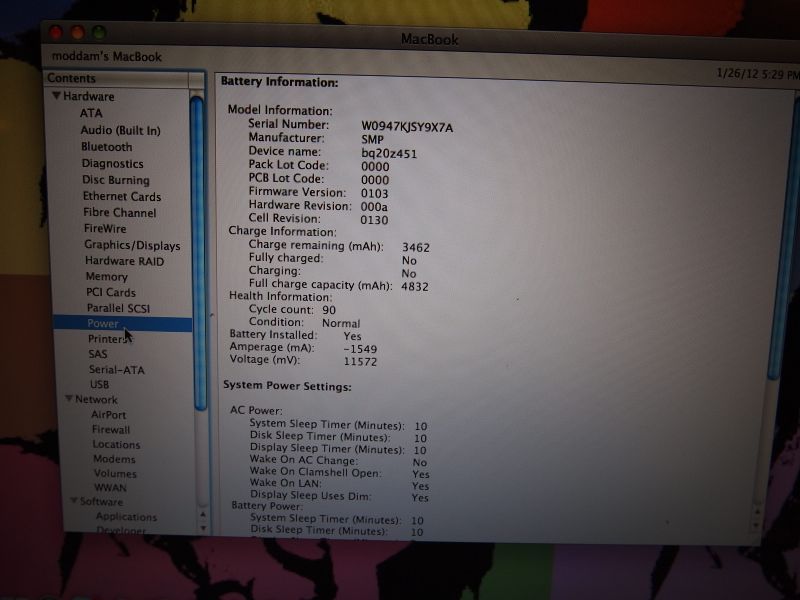Collapse the Hardware disclosure triangle
Image resolution: width=800 pixels, height=600 pixels.
point(56,96)
